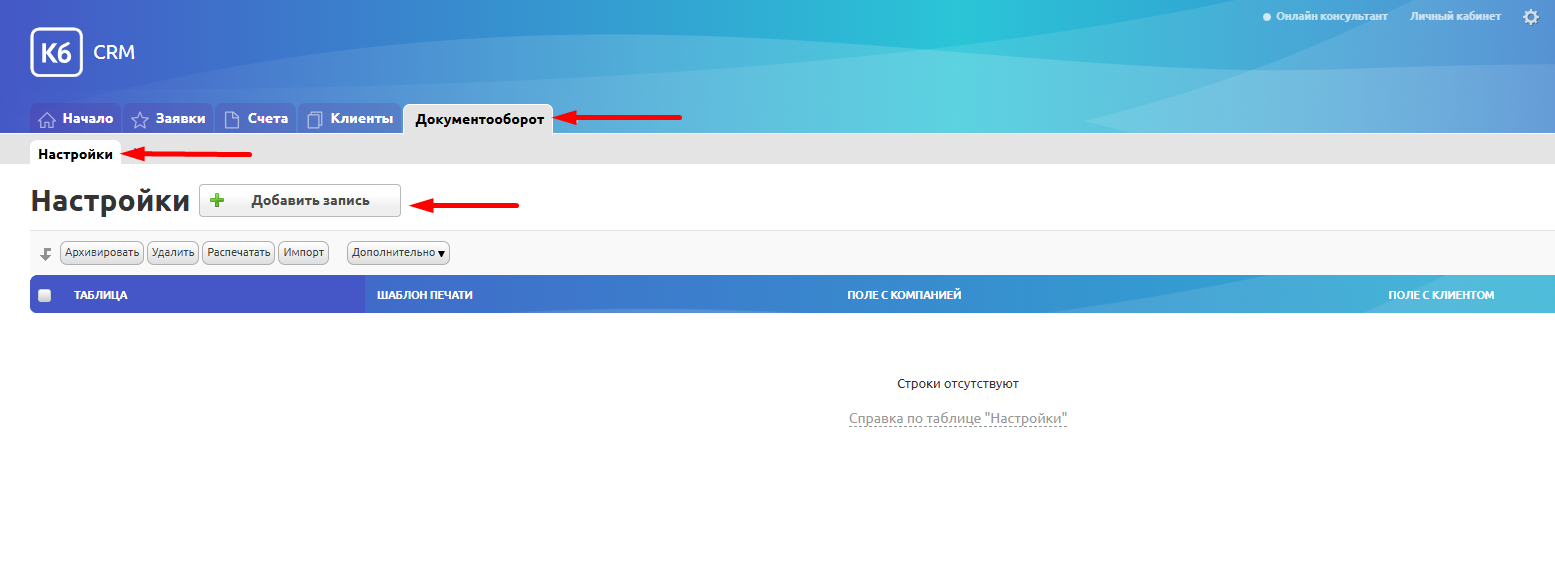Open settings gear icon in header
The image size is (1555, 579).
click(1530, 17)
